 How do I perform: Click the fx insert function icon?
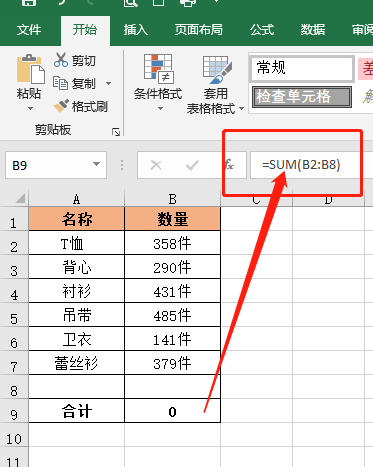point(229,165)
